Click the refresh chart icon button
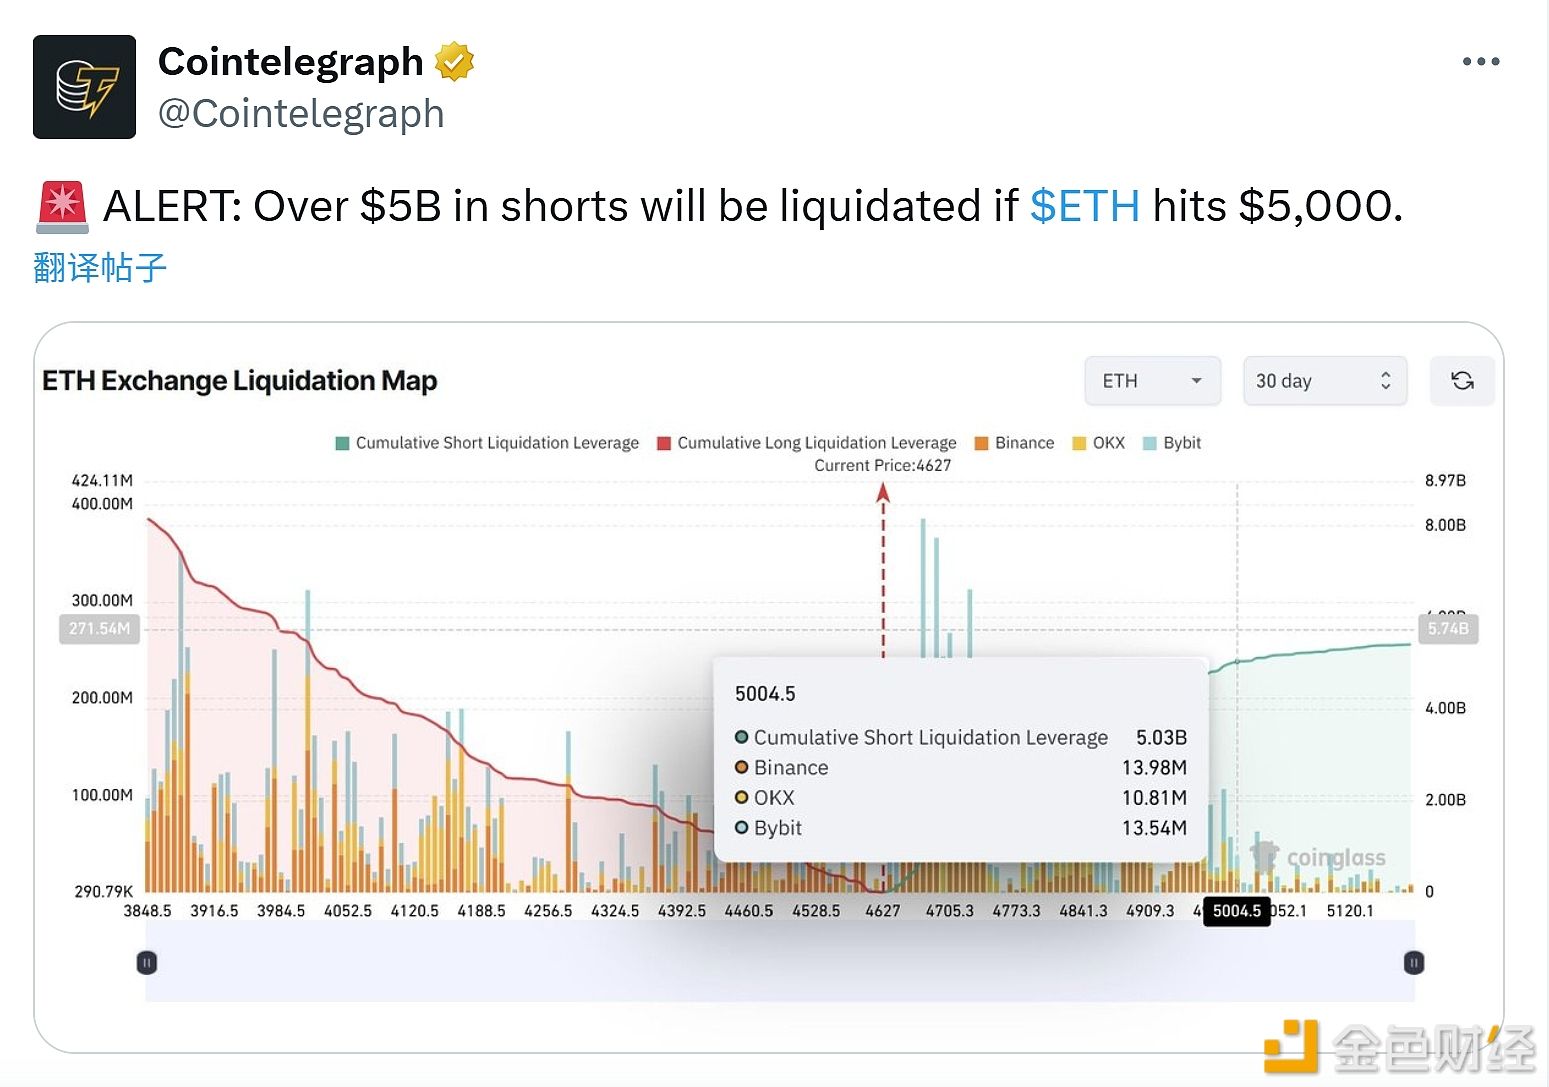Image resolution: width=1549 pixels, height=1087 pixels. pos(1462,381)
